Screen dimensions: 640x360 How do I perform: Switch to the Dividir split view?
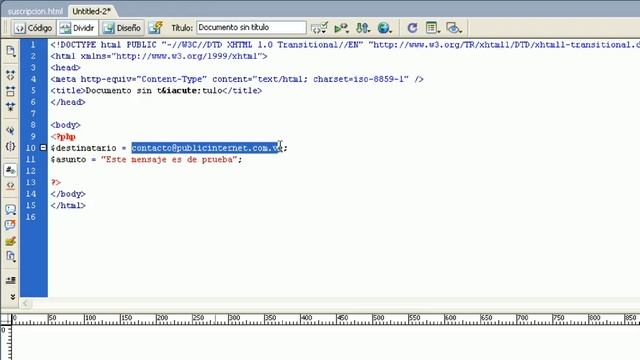pyautogui.click(x=78, y=28)
